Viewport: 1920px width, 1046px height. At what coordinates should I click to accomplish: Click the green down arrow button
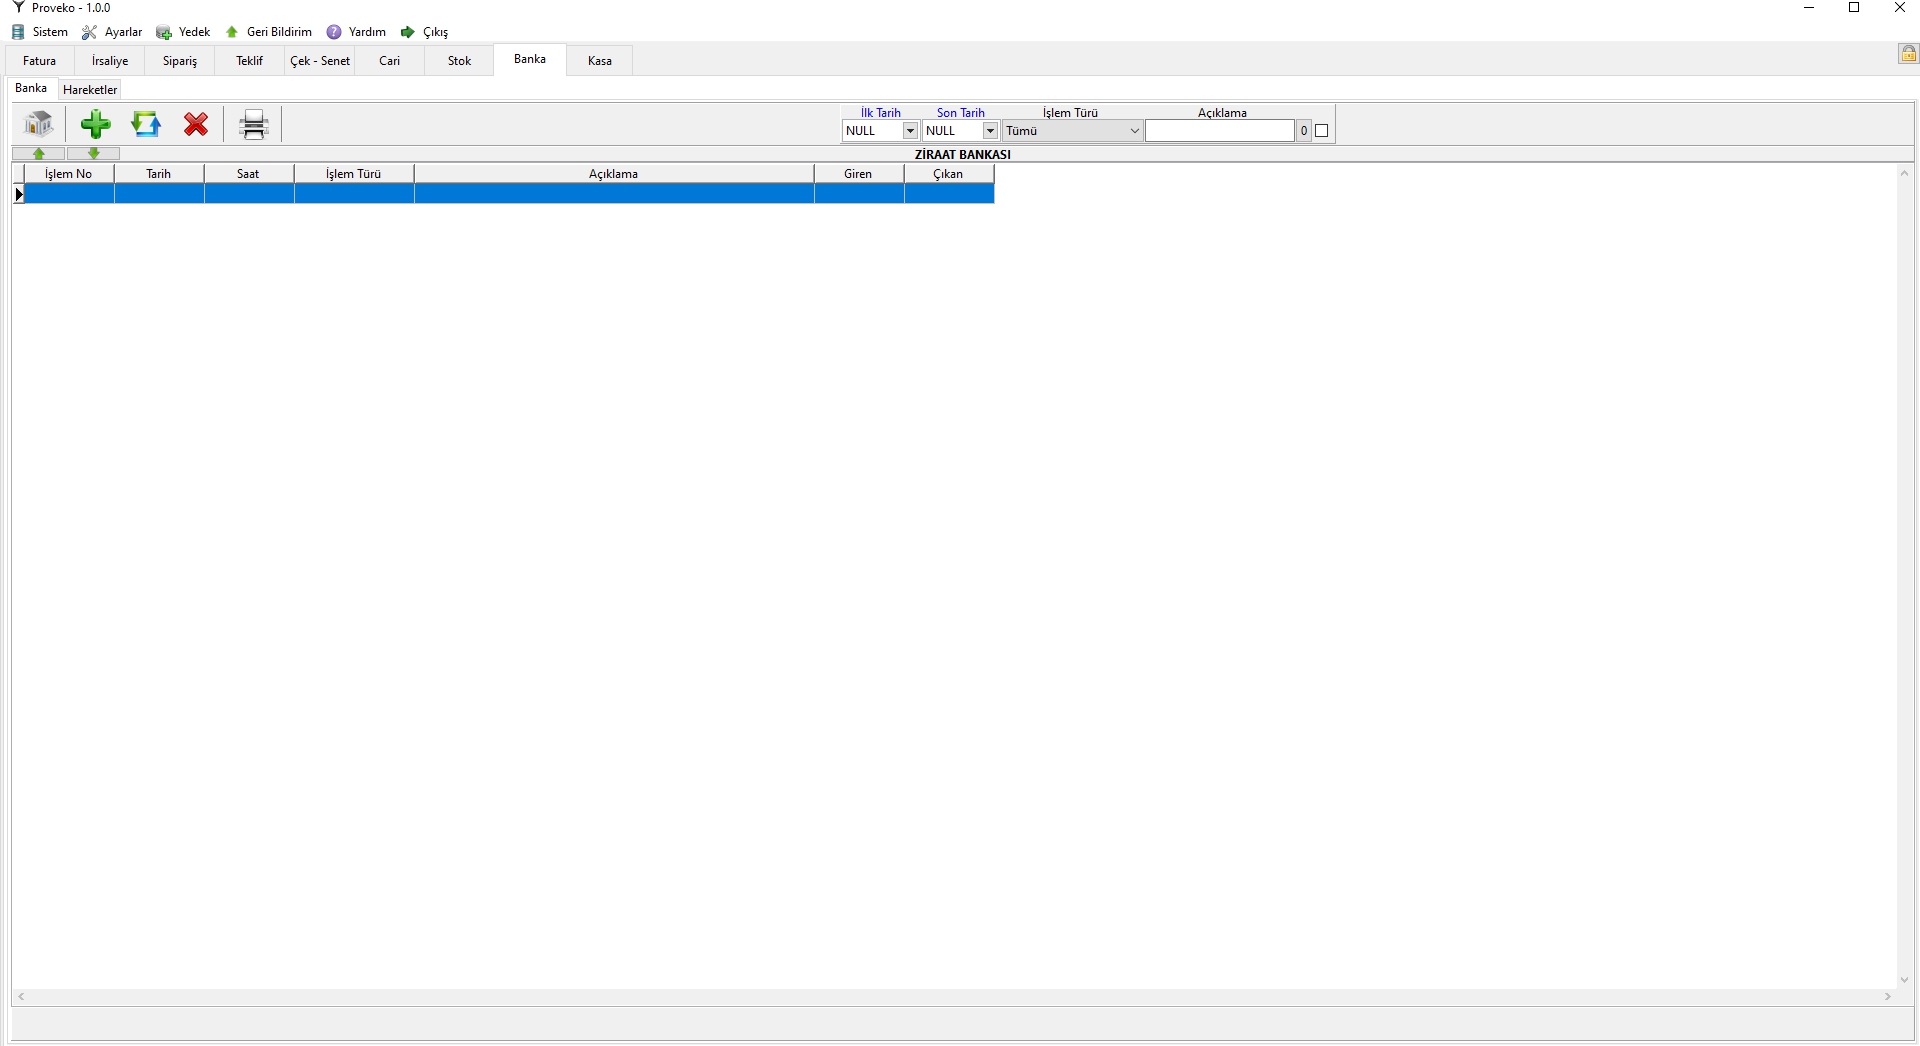[94, 153]
